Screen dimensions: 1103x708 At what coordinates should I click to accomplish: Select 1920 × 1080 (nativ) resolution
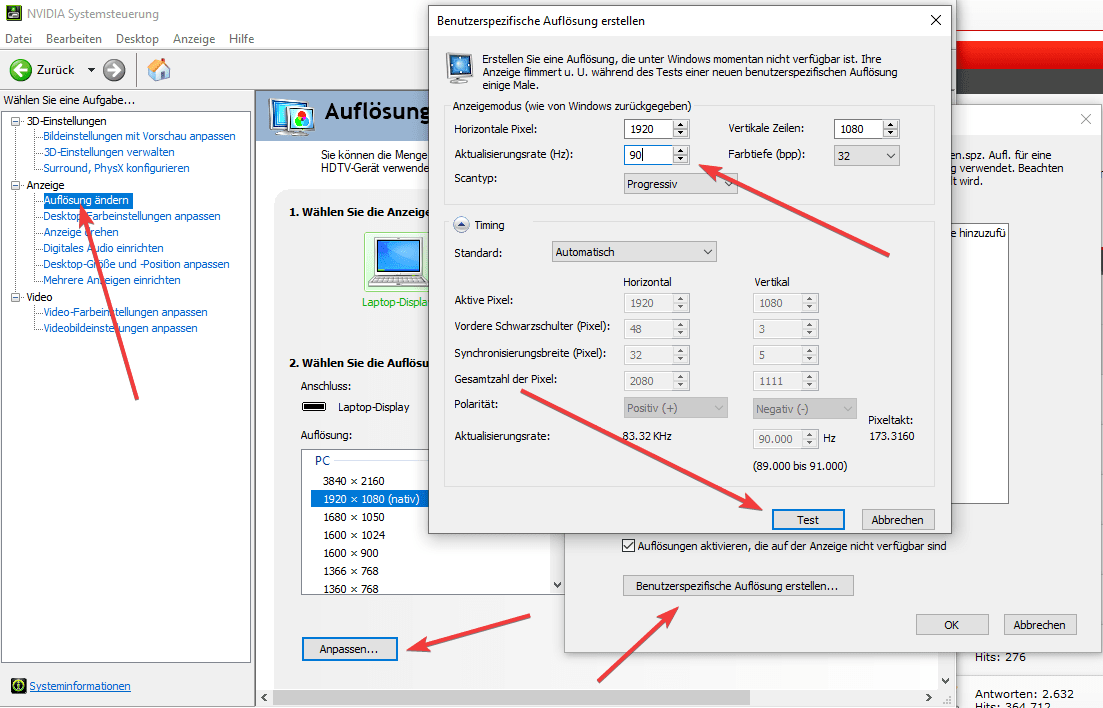370,498
